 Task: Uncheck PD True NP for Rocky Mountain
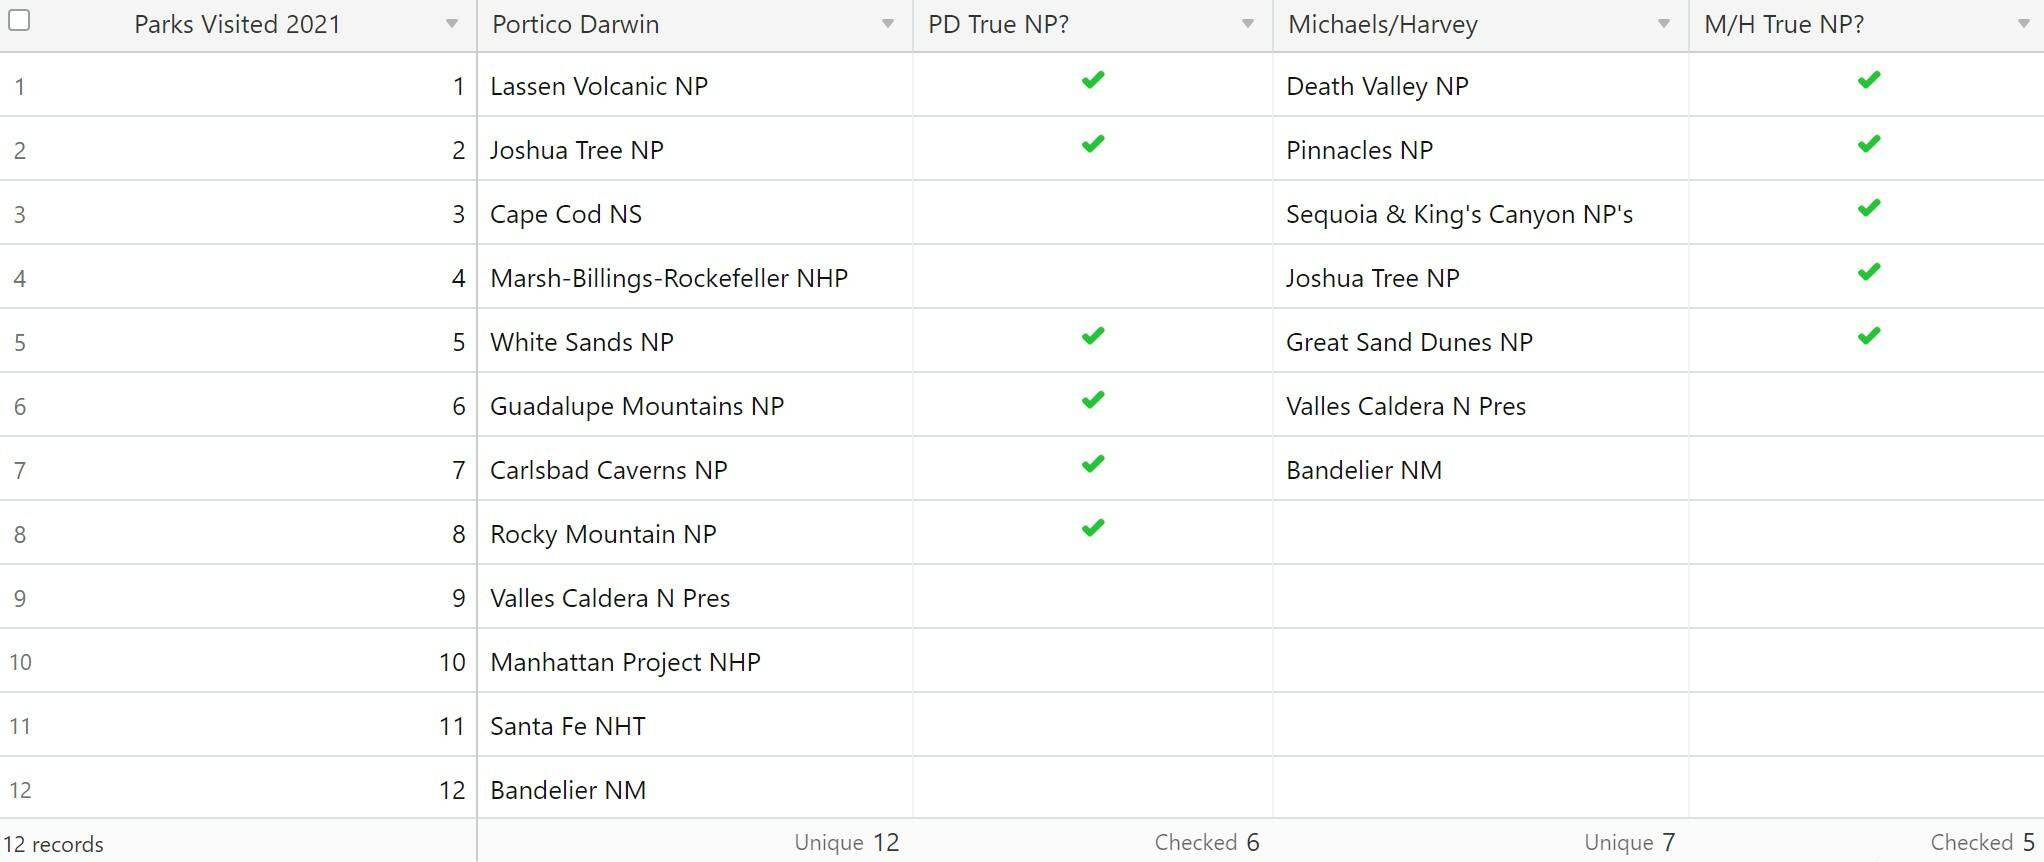tap(1093, 528)
